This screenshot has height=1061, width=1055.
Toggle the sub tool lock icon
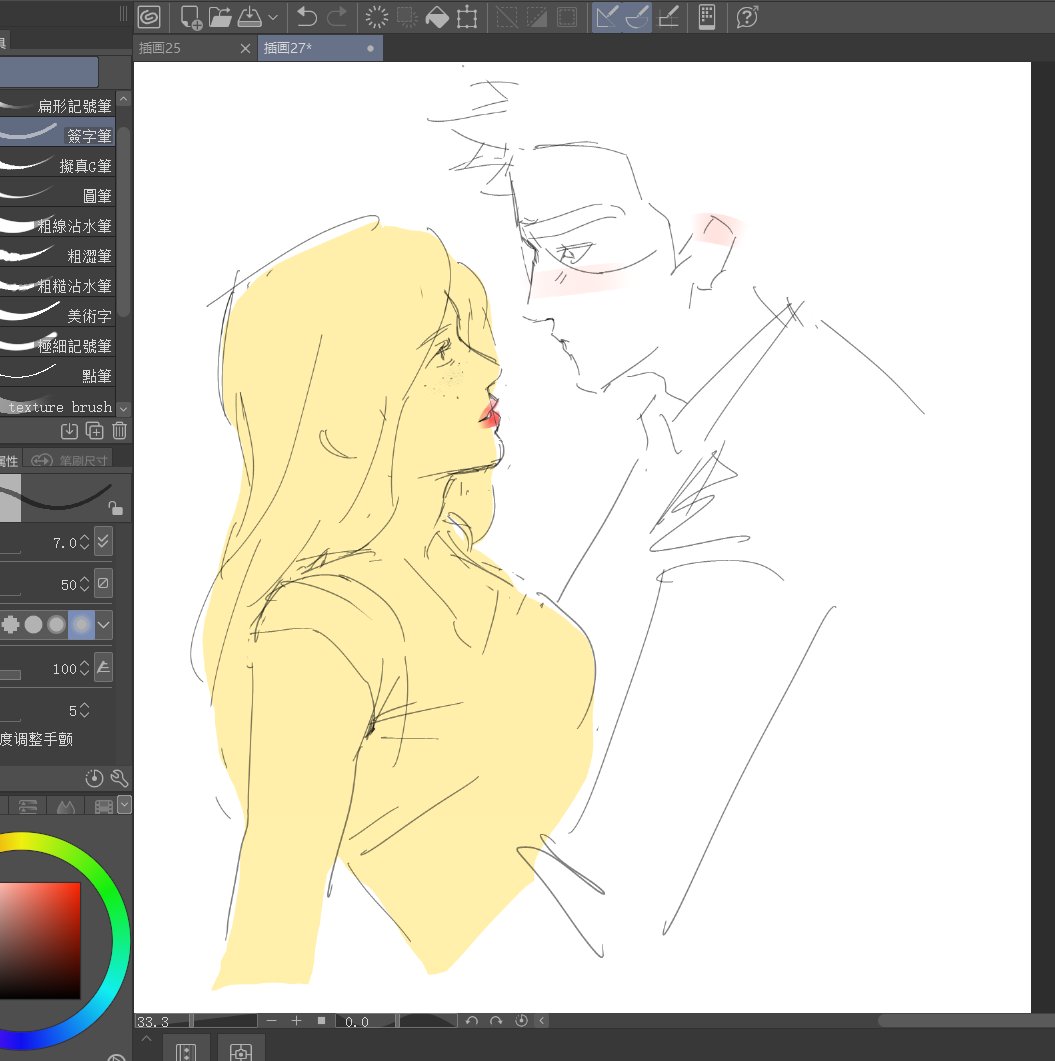[116, 508]
